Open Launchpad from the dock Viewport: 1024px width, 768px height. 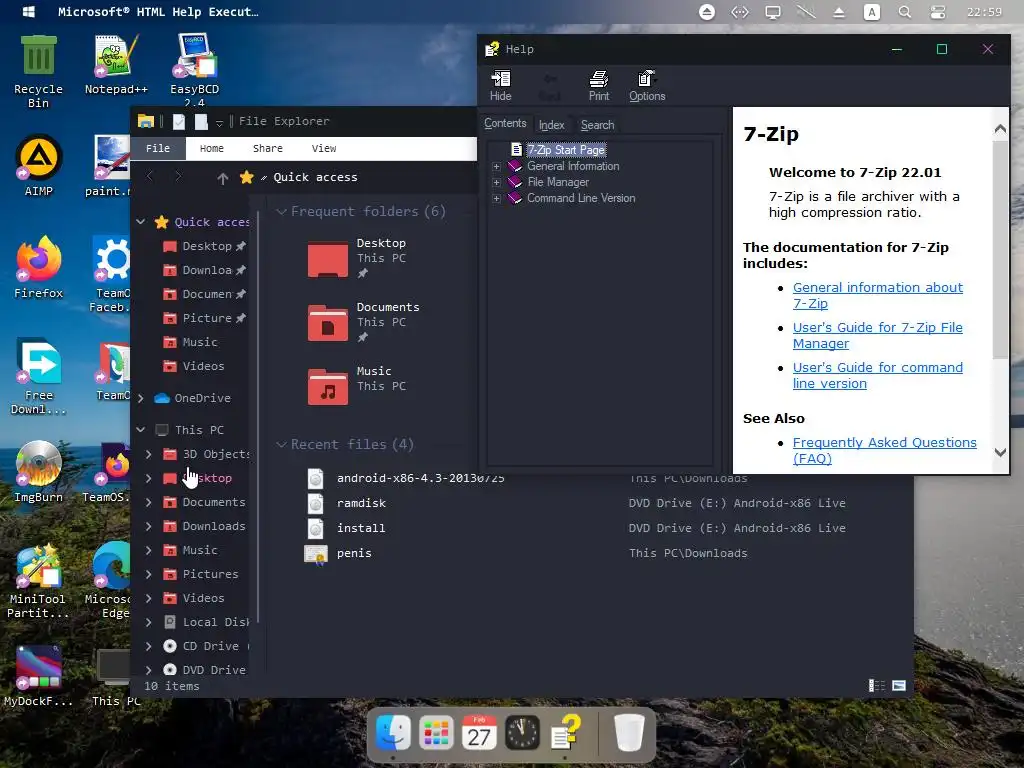(x=436, y=732)
